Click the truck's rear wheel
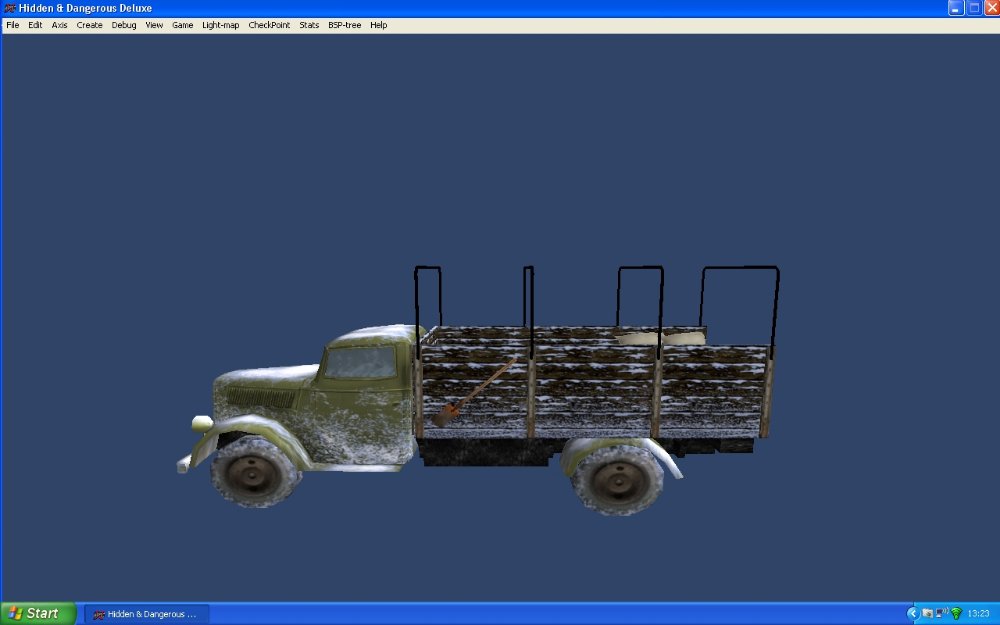1000x625 pixels. tap(617, 480)
